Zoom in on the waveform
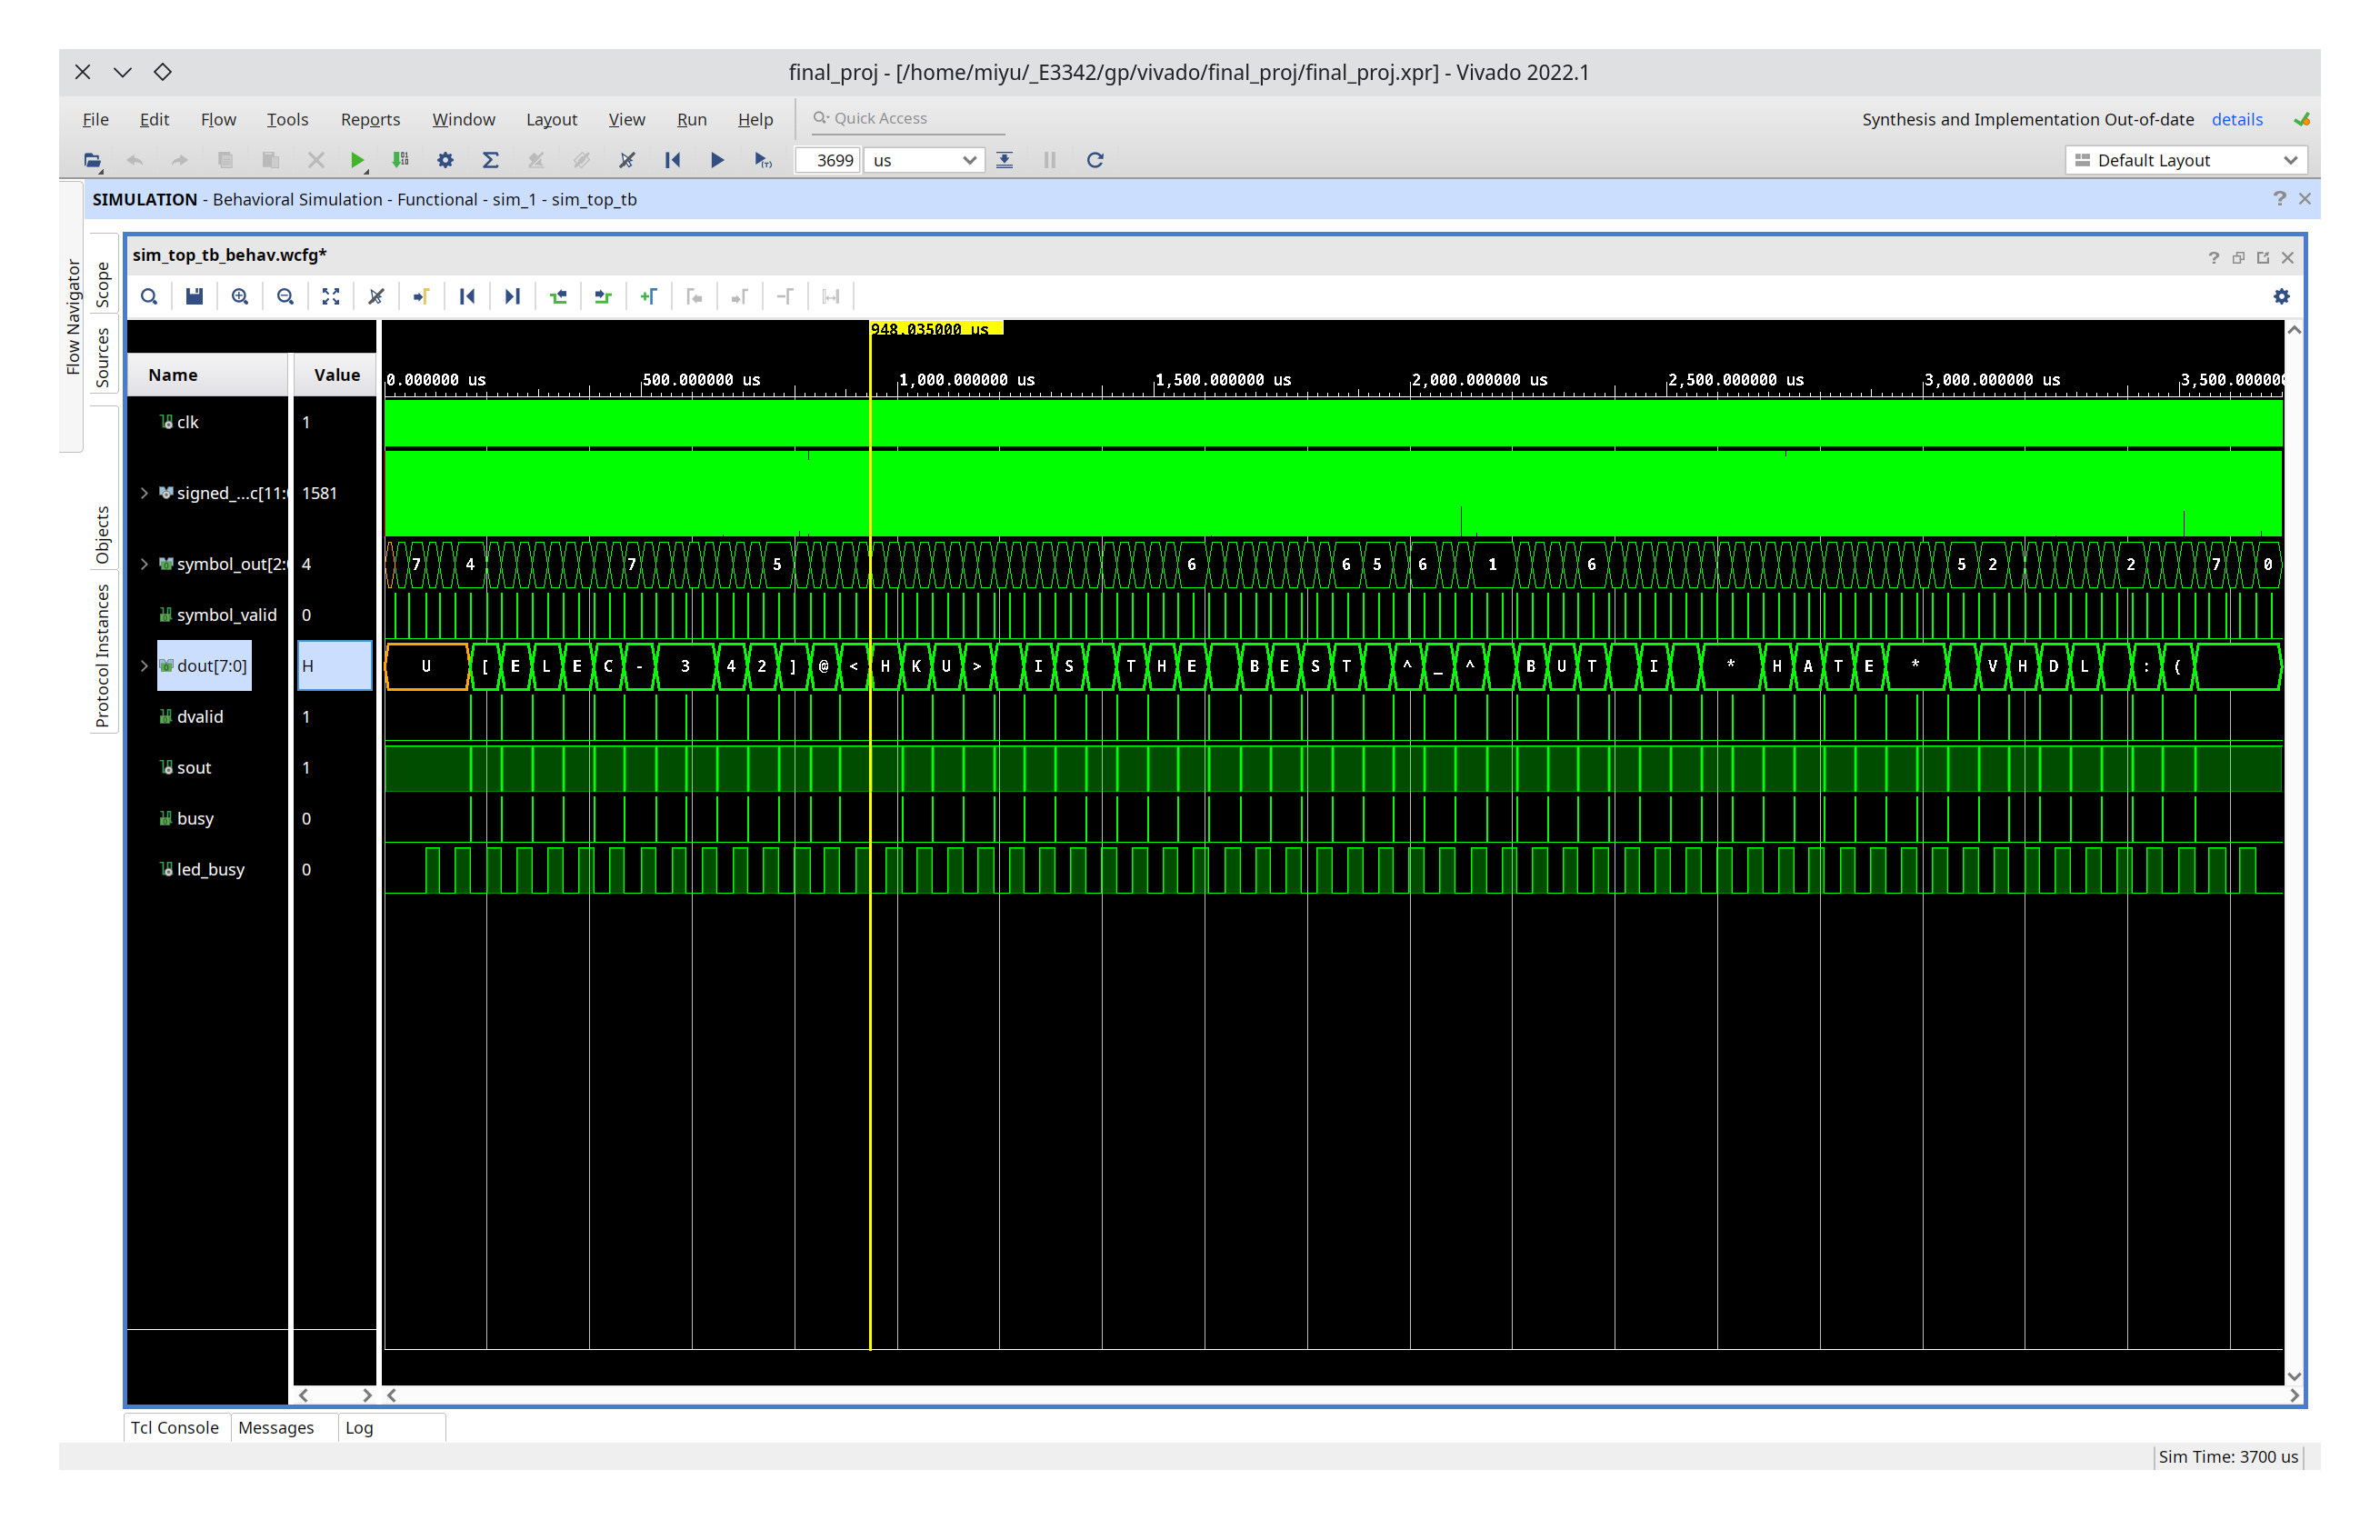The image size is (2380, 1540). click(240, 296)
